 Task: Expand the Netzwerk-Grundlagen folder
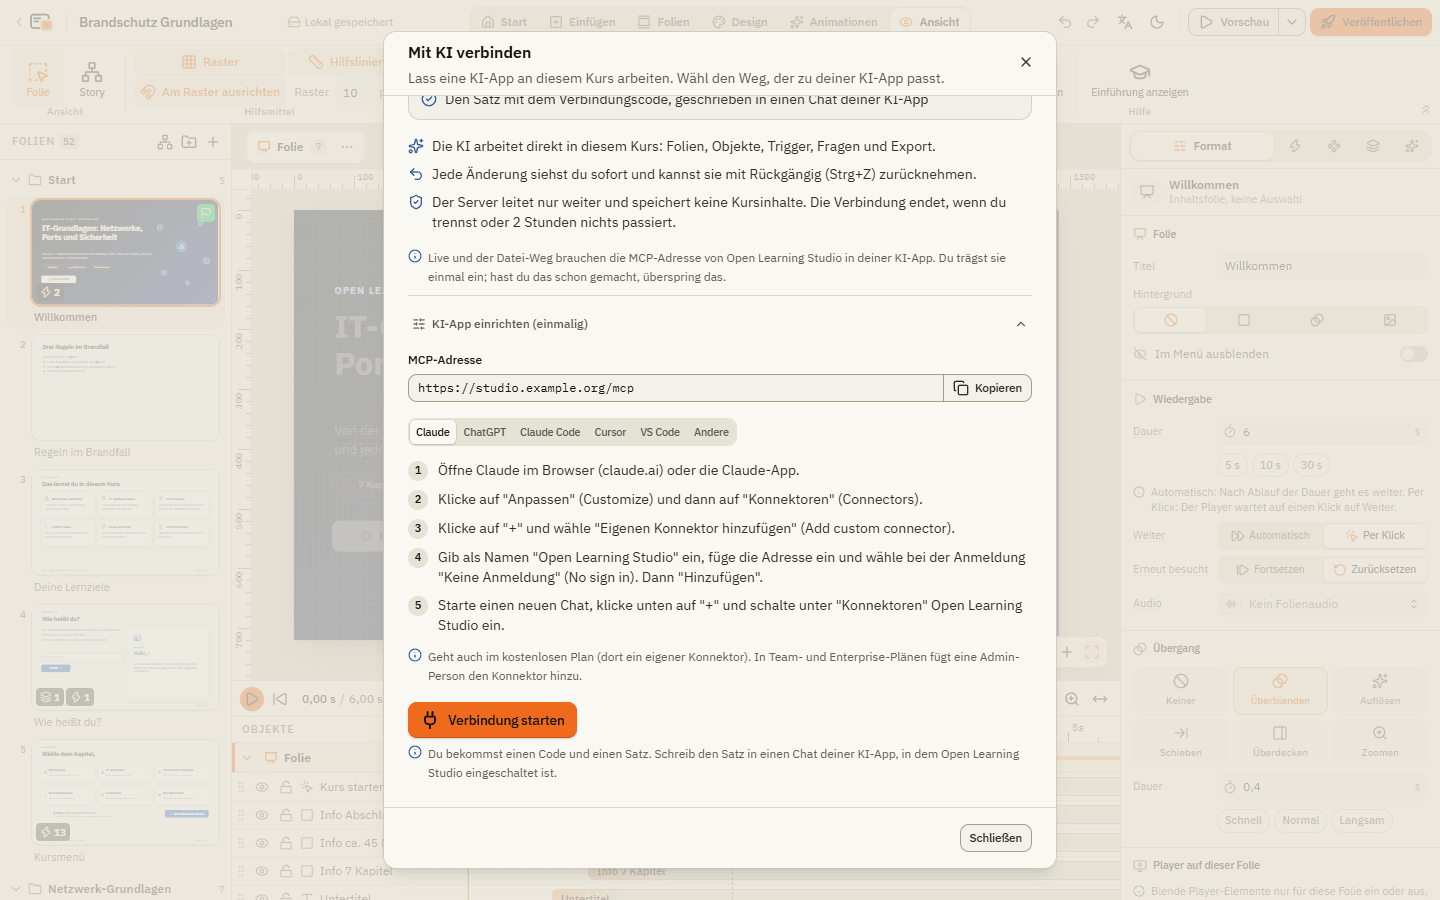coord(16,889)
